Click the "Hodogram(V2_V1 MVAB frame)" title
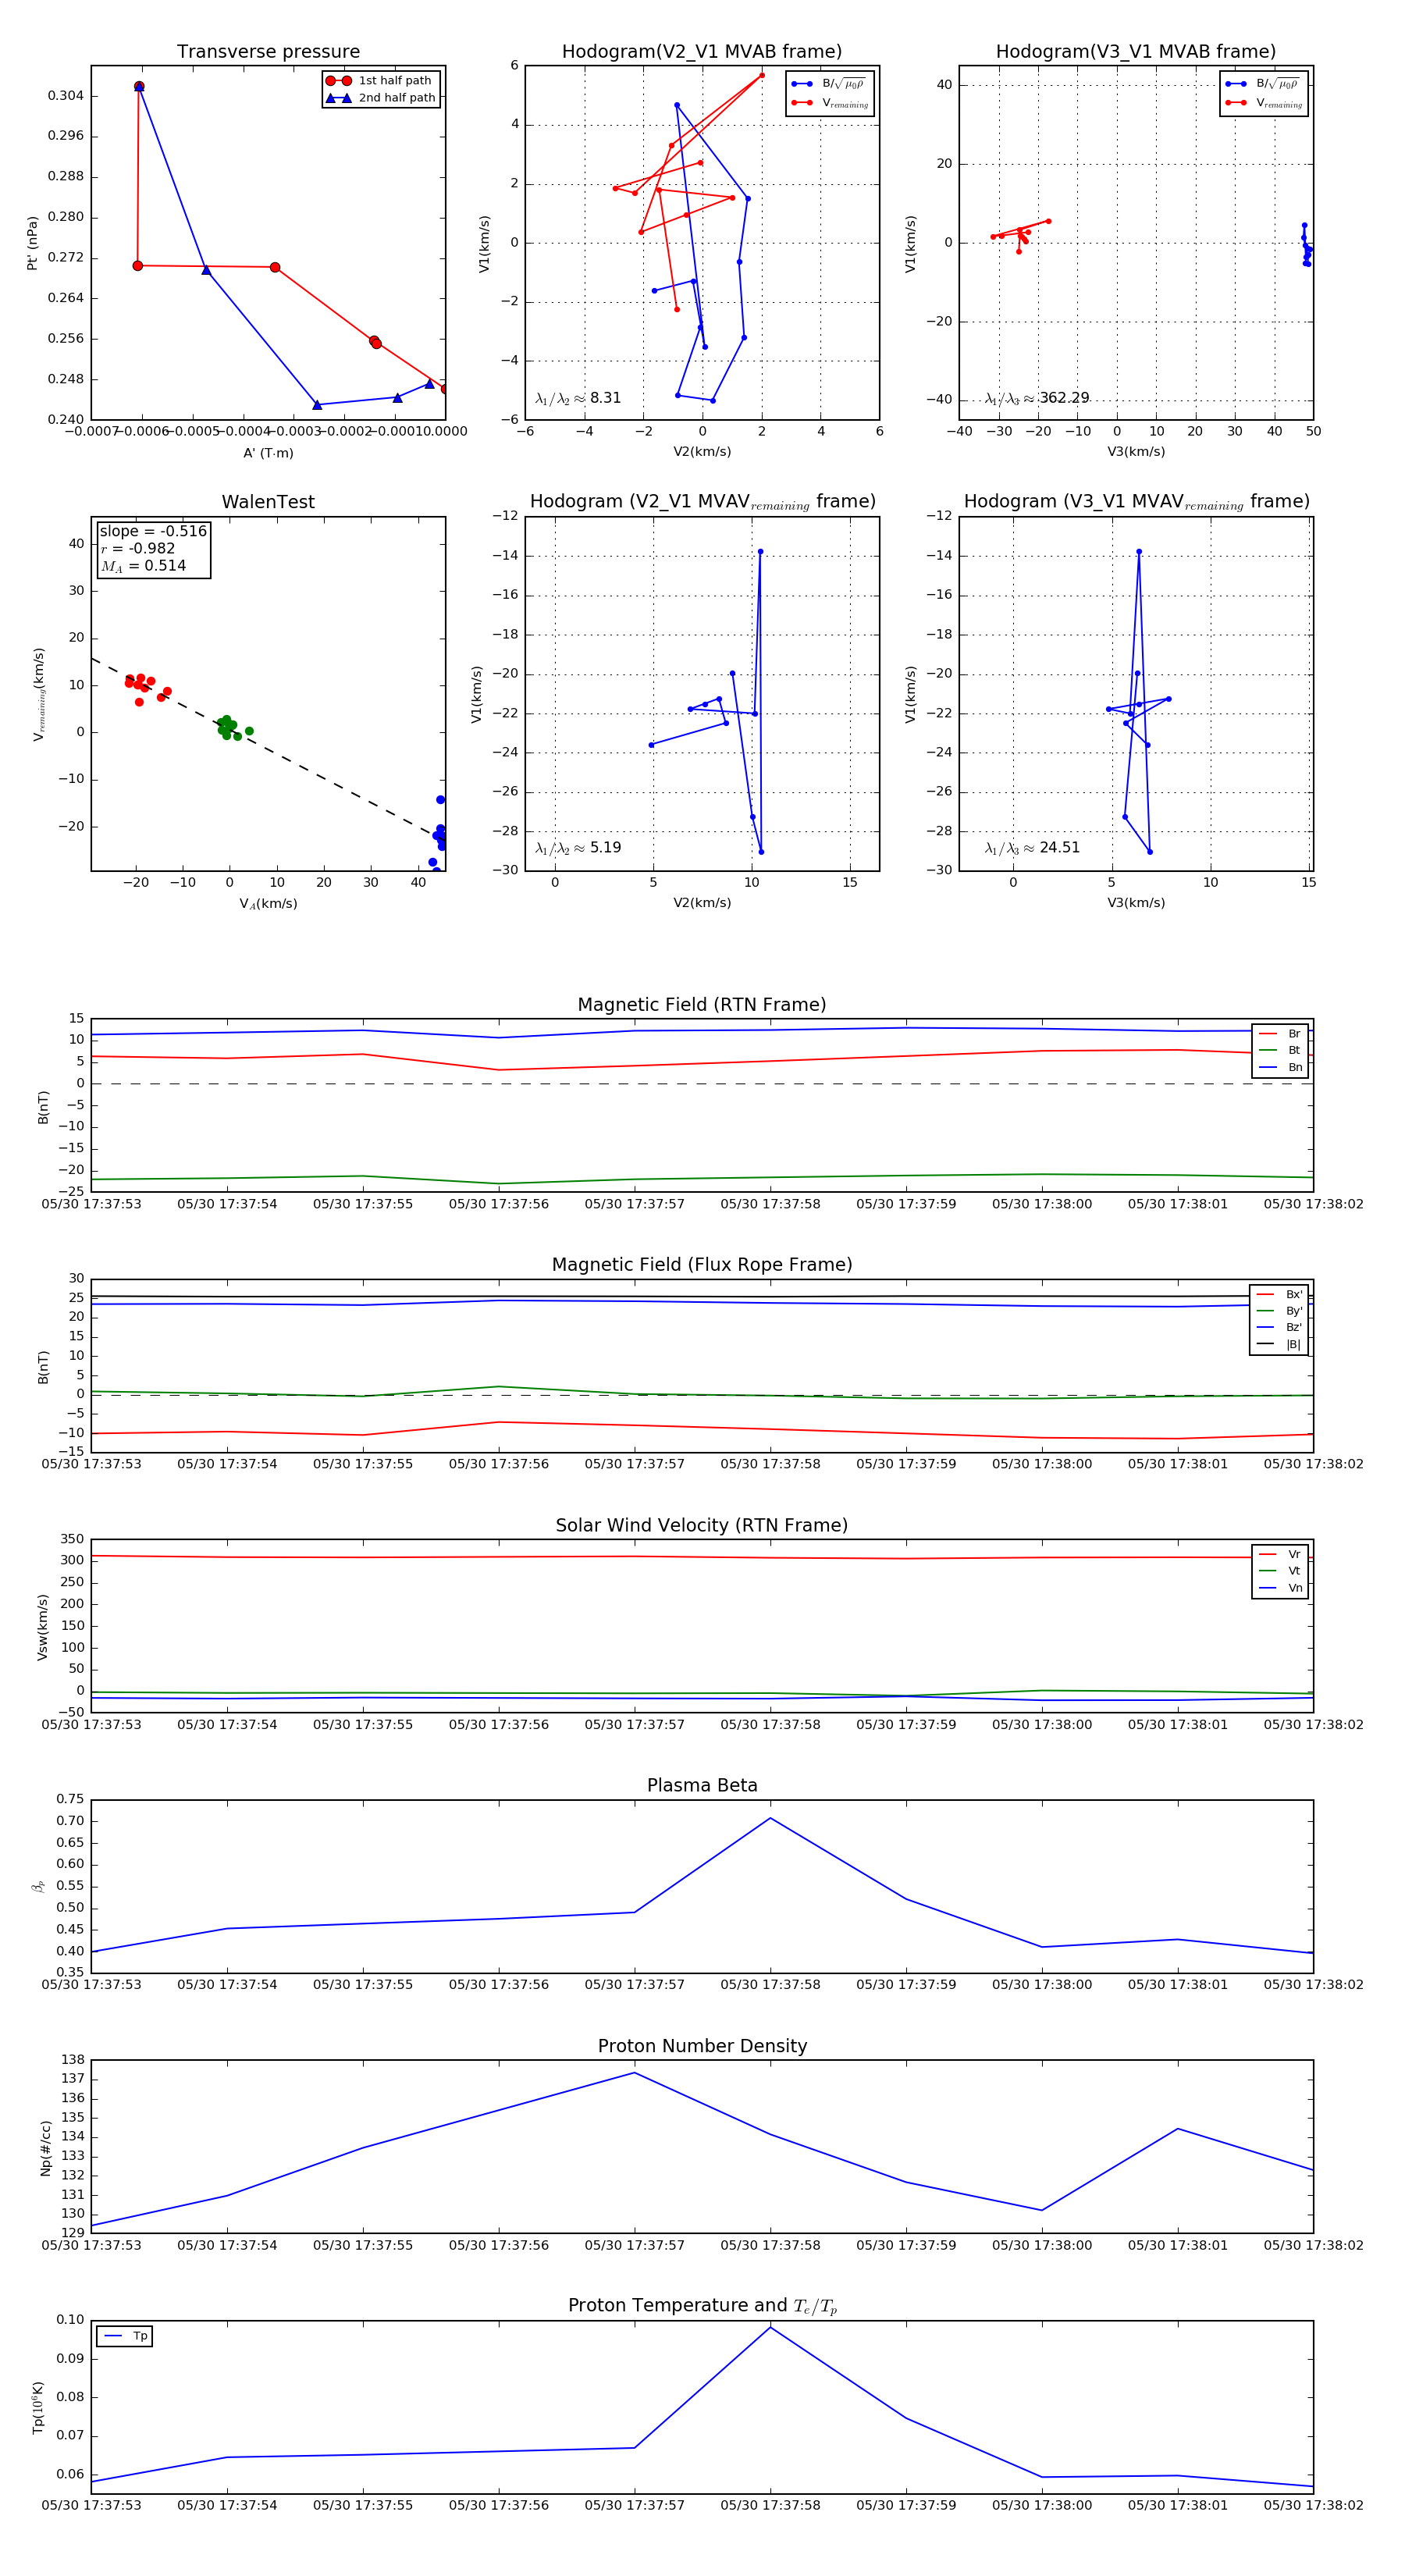This screenshot has width=1405, height=2576. click(702, 52)
